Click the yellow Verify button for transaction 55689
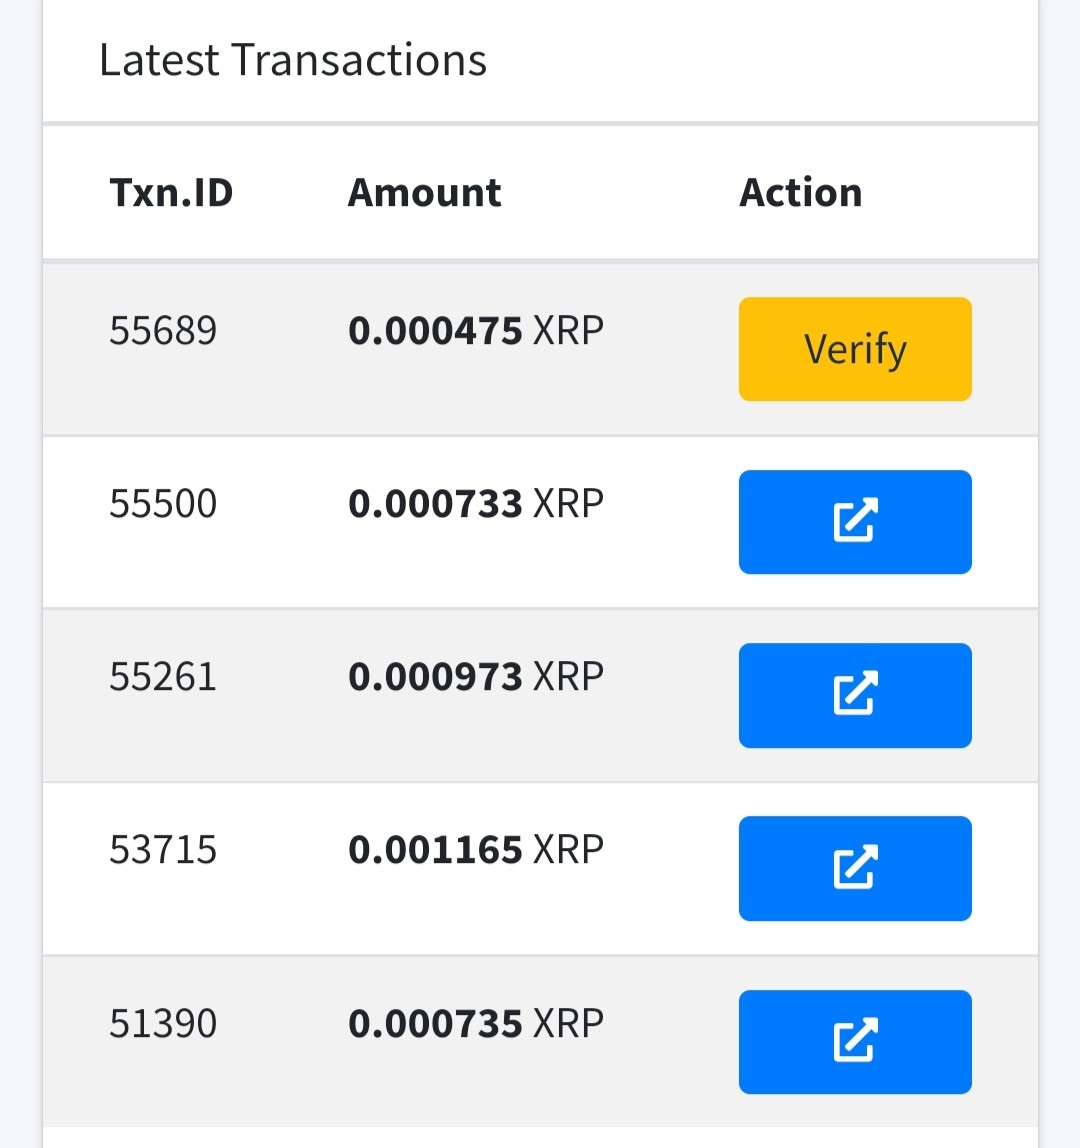The width and height of the screenshot is (1080, 1148). pyautogui.click(x=854, y=349)
